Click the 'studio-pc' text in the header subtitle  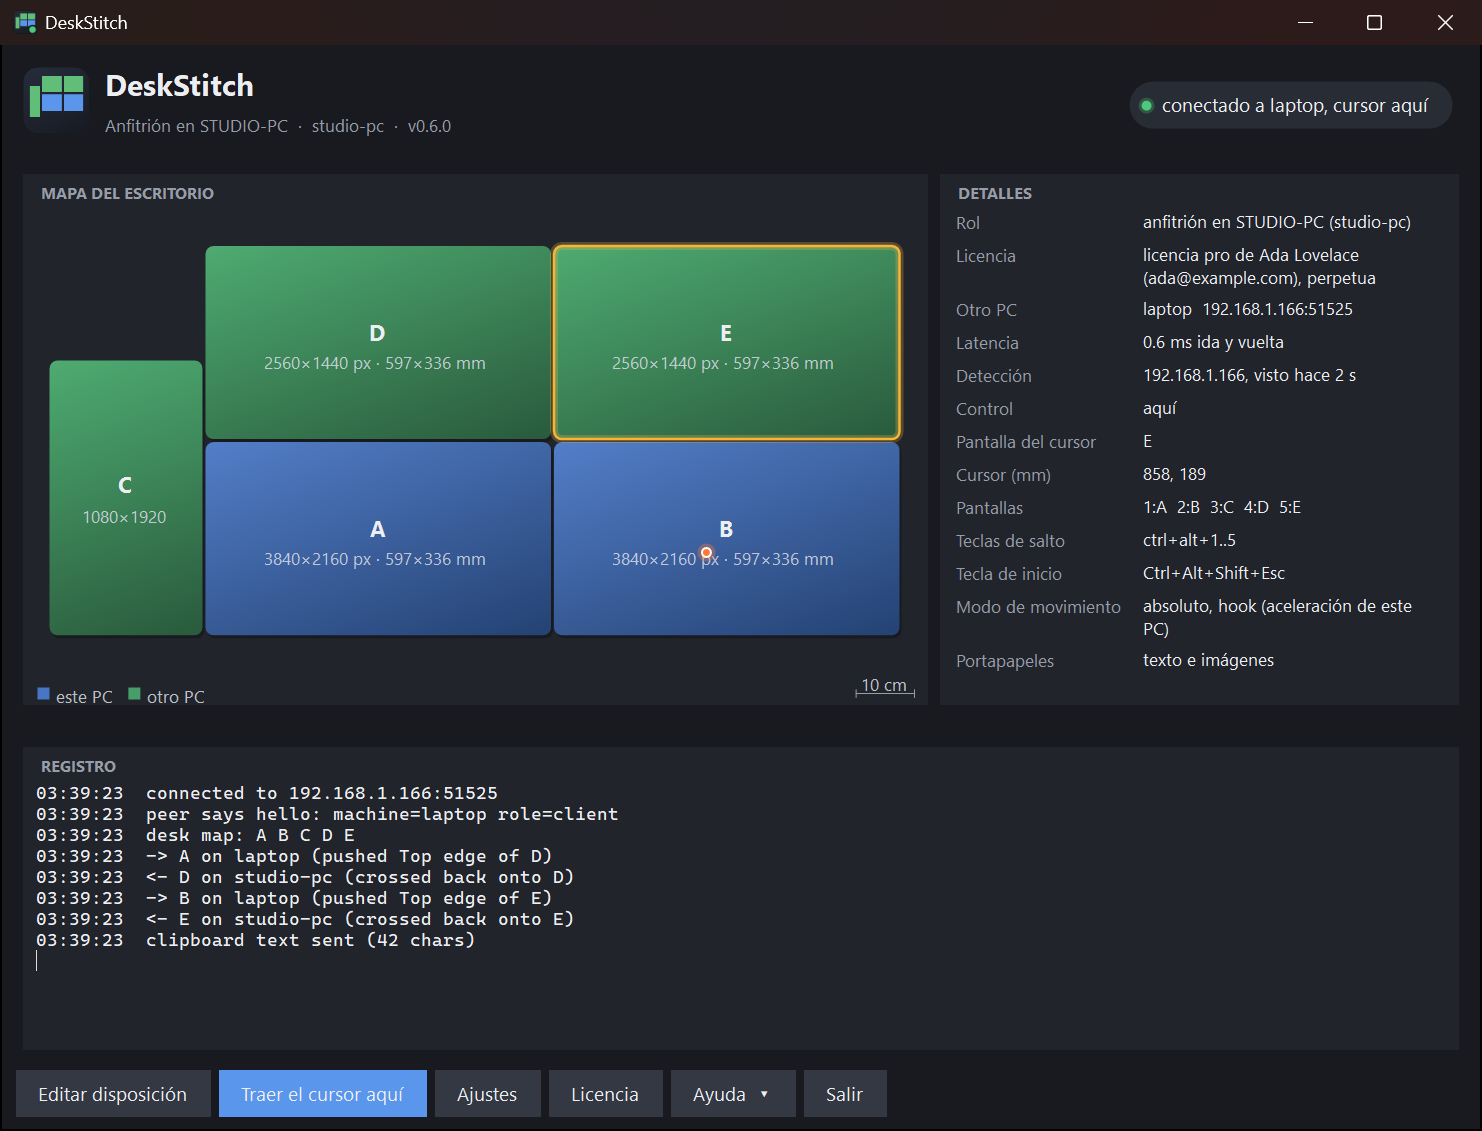348,126
